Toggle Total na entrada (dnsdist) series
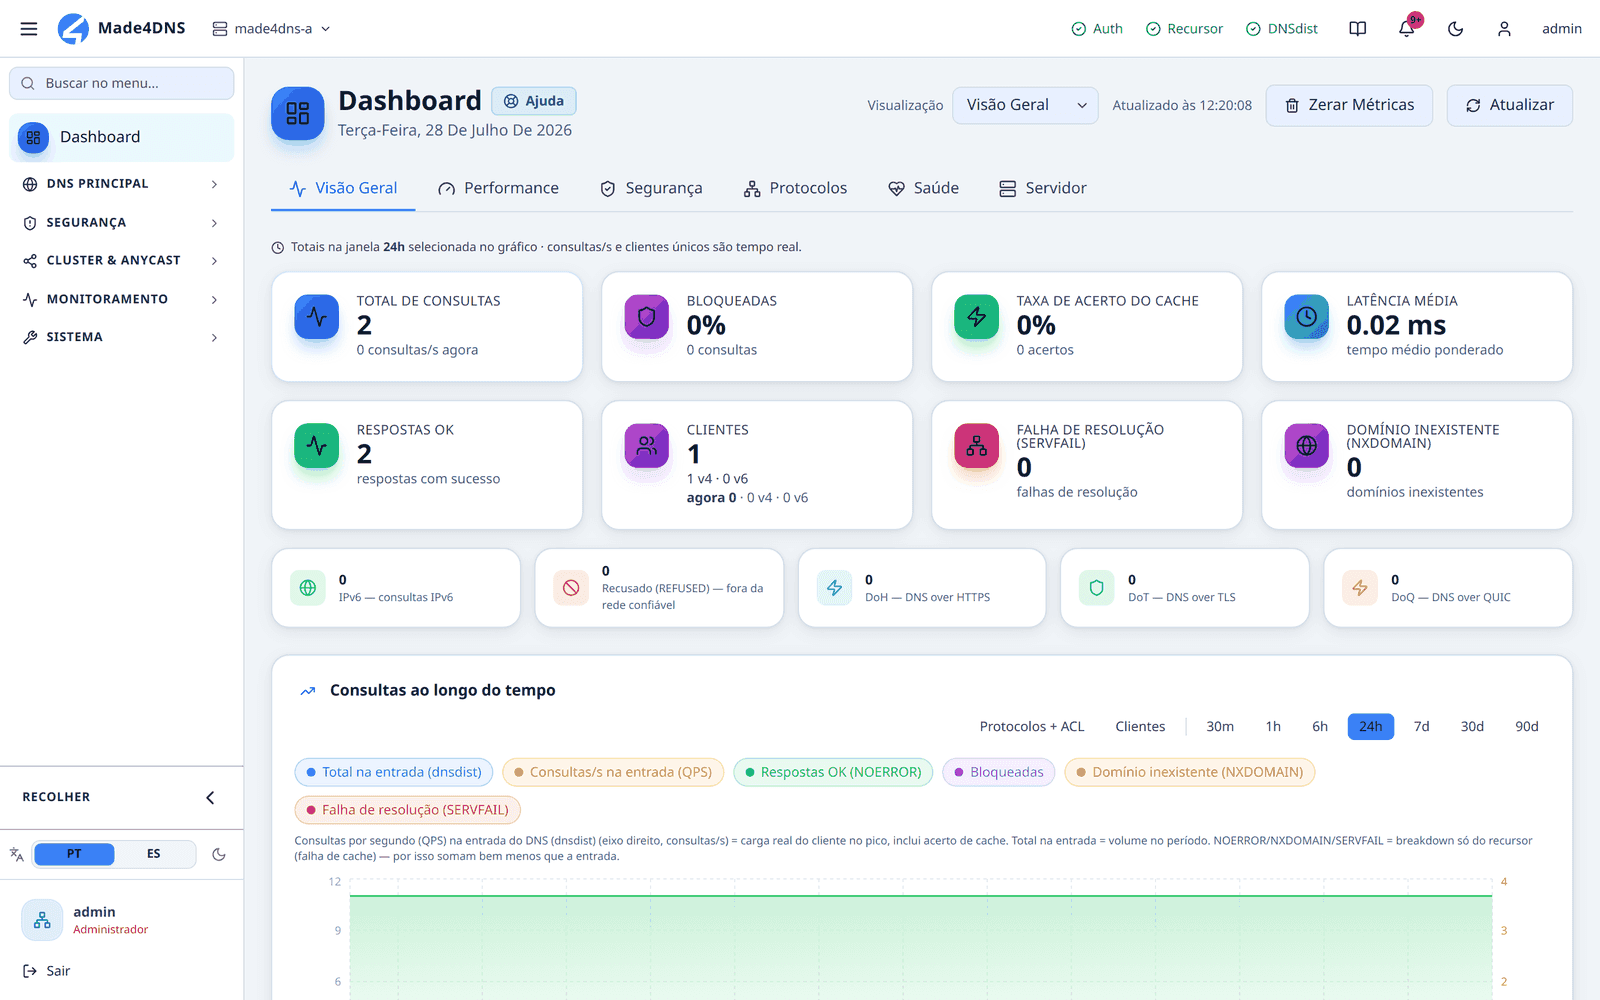Image resolution: width=1600 pixels, height=1000 pixels. pos(394,772)
